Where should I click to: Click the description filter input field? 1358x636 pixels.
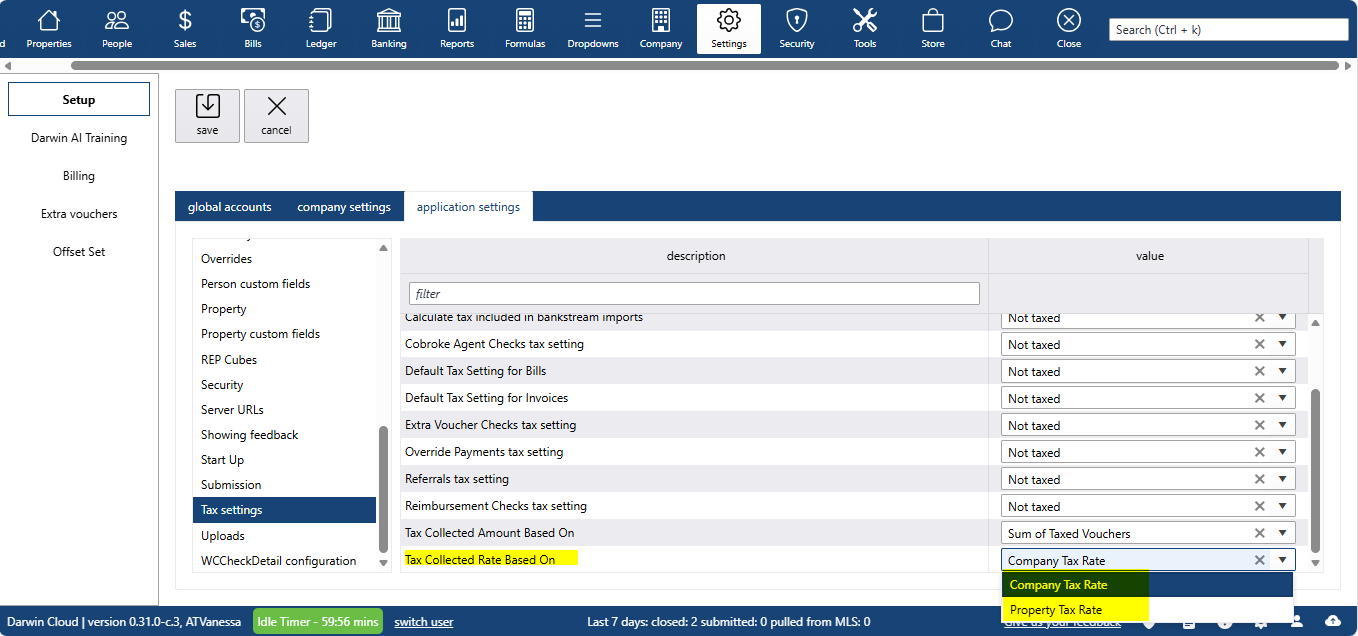[x=694, y=294]
